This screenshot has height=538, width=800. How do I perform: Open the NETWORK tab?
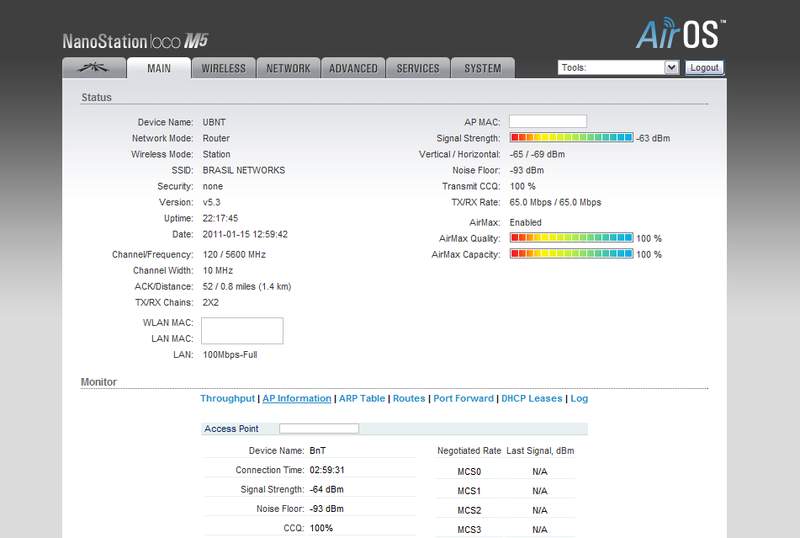tap(288, 68)
